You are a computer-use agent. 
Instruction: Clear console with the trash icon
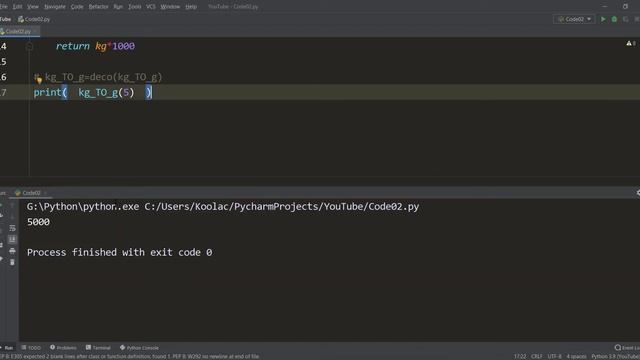(x=12, y=262)
